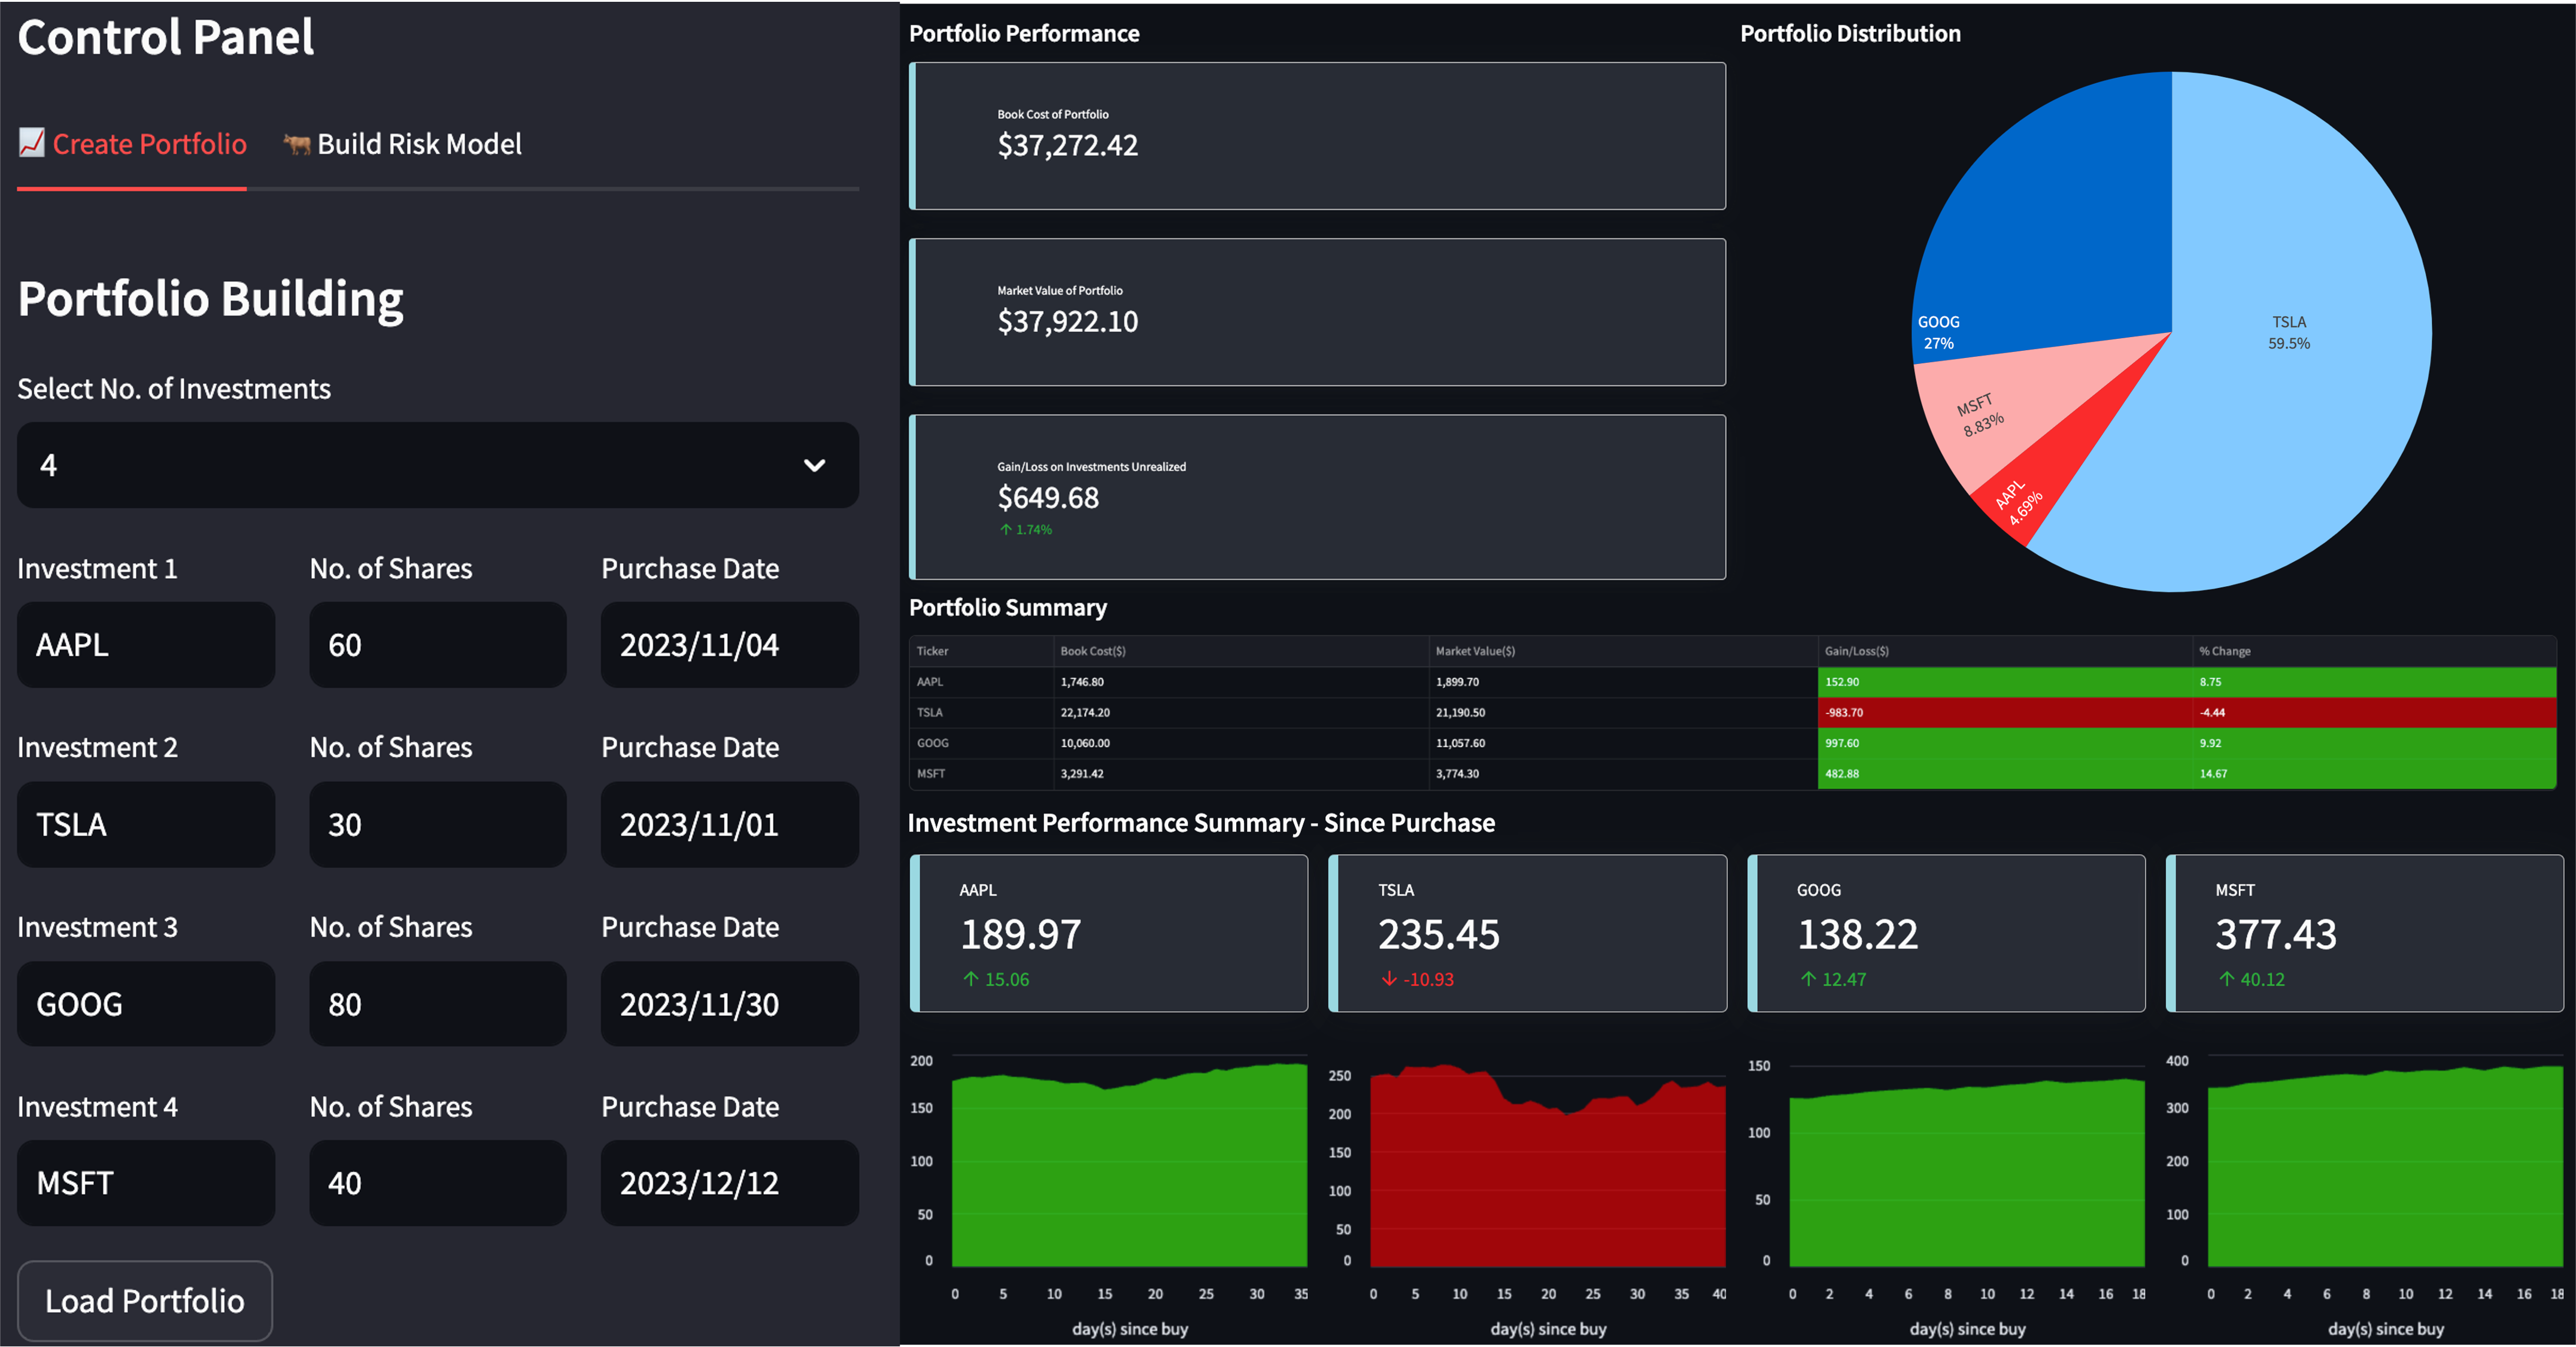Screen dimensions: 2576x1347
Task: Click the red -983.70 gain/loss cell
Action: tap(2005, 713)
